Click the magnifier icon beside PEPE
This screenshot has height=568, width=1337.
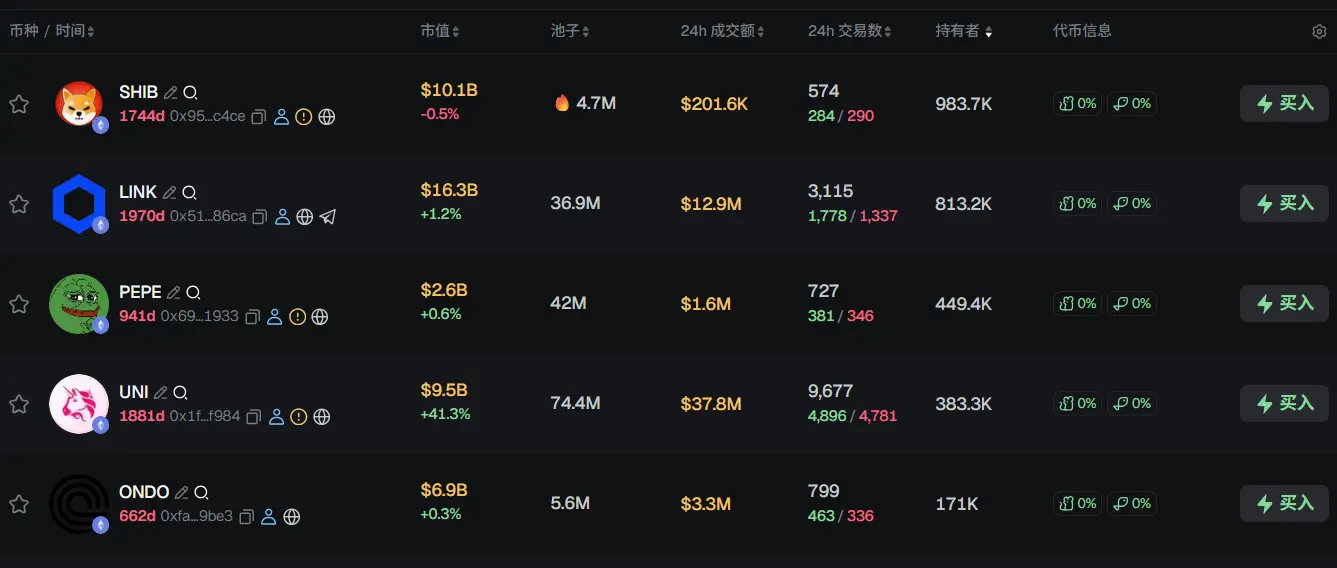point(193,293)
